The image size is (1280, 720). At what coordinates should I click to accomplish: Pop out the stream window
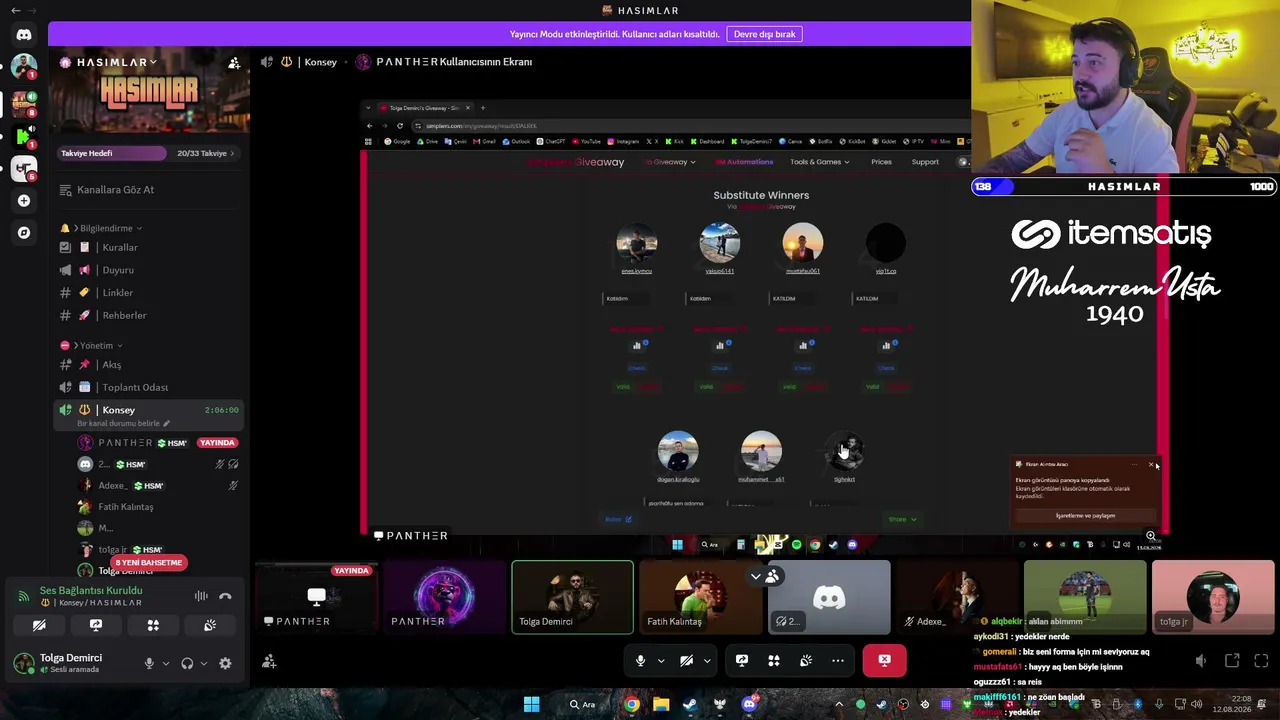click(x=1232, y=661)
